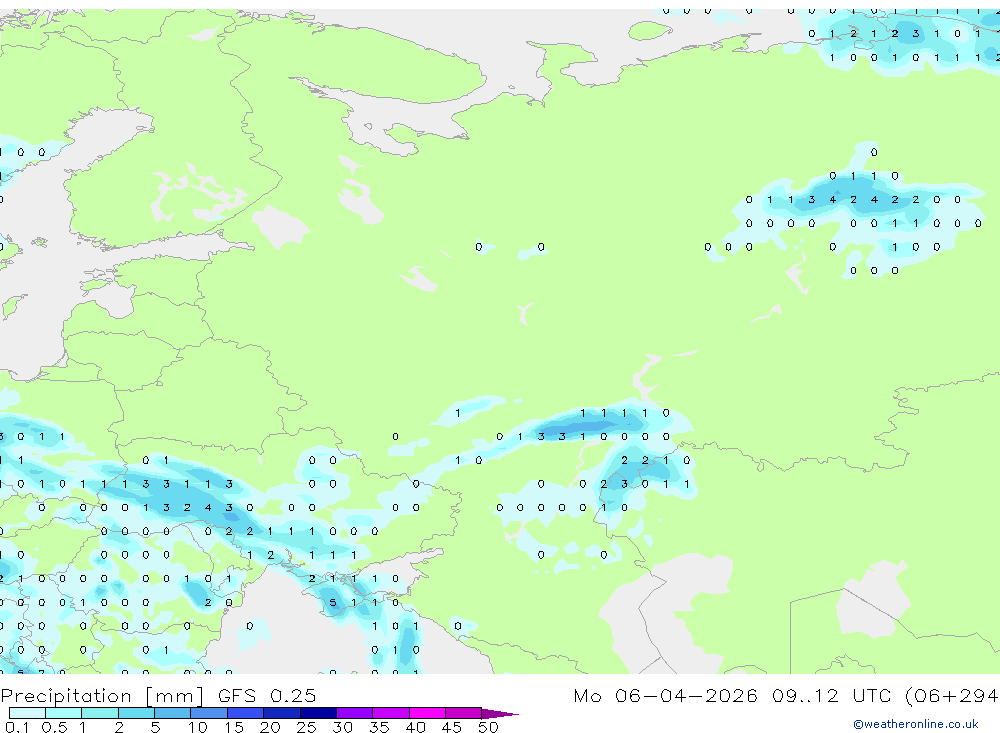This screenshot has width=1000, height=733.
Task: Pick the 1–2 mm legend color swatch
Action: click(100, 713)
